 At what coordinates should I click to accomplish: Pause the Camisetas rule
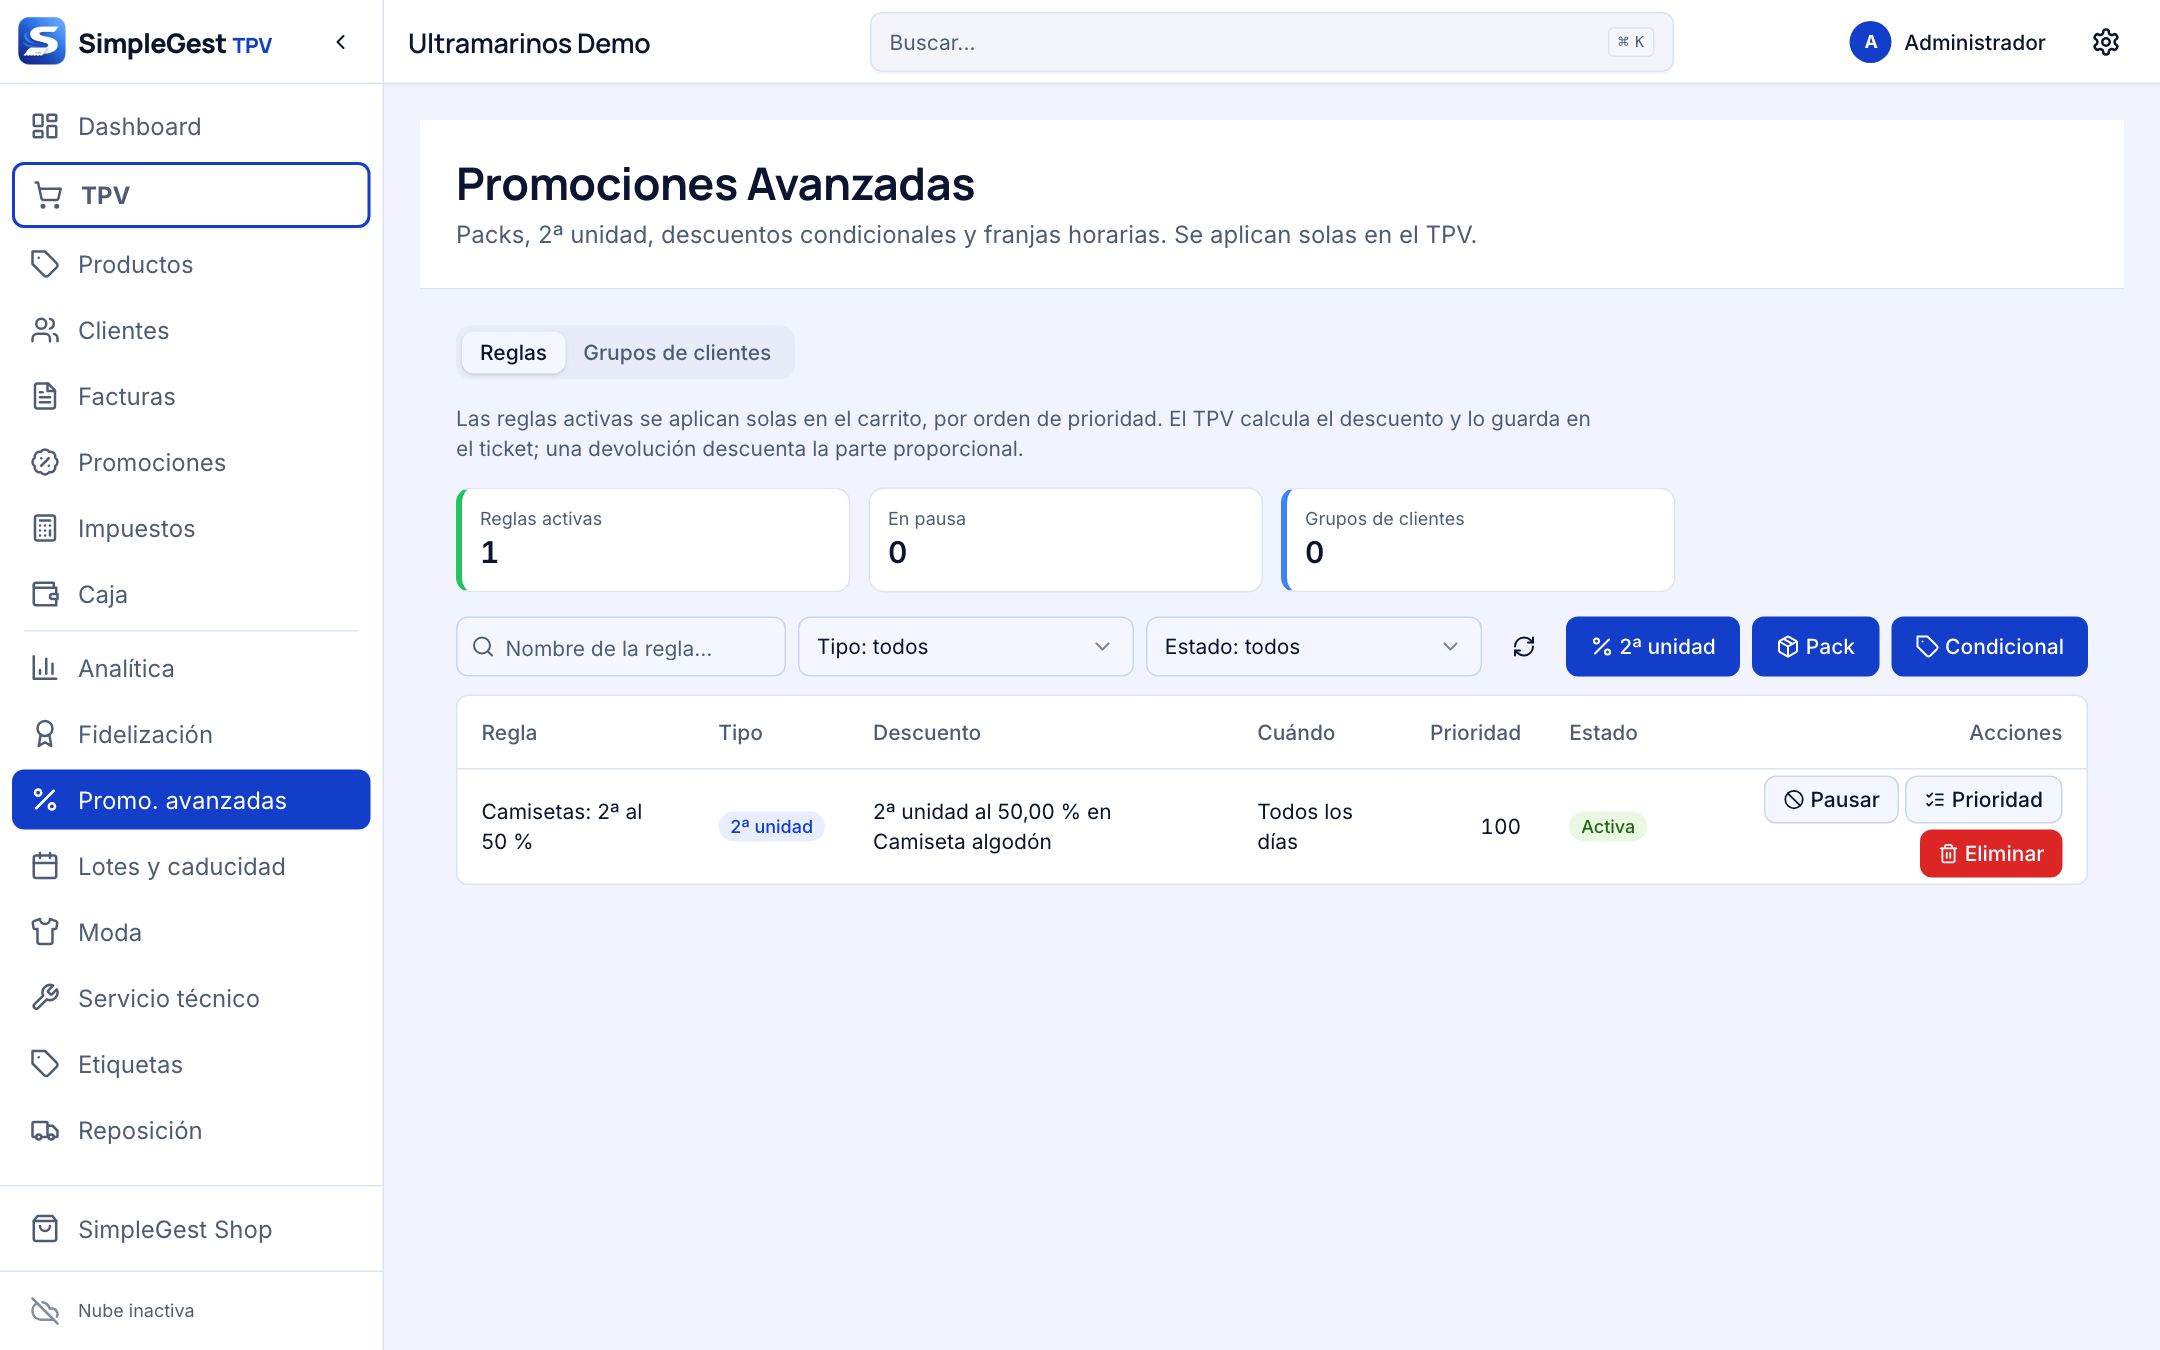1831,800
